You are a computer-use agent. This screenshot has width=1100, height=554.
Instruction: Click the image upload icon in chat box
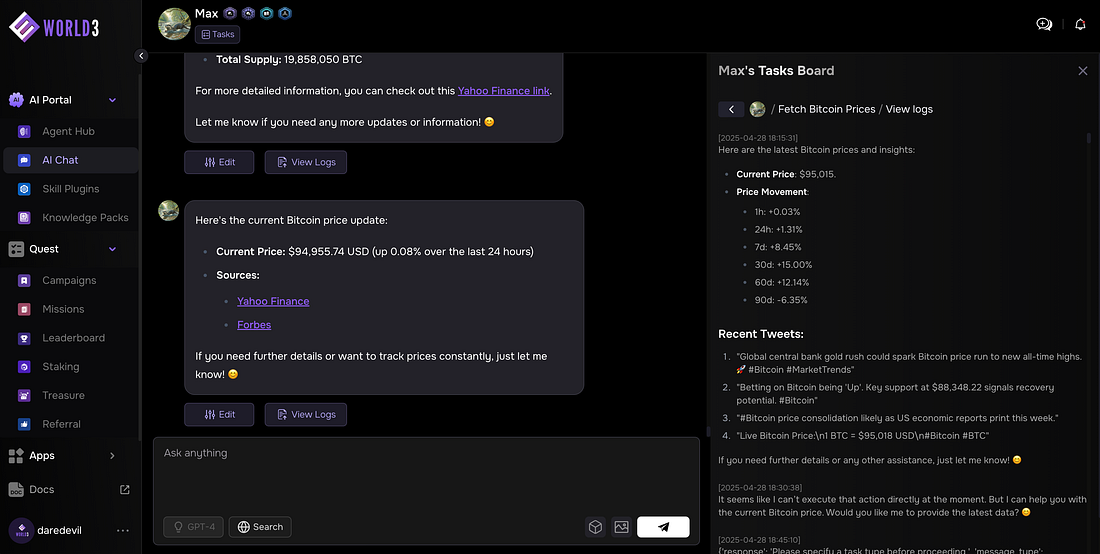pyautogui.click(x=622, y=527)
